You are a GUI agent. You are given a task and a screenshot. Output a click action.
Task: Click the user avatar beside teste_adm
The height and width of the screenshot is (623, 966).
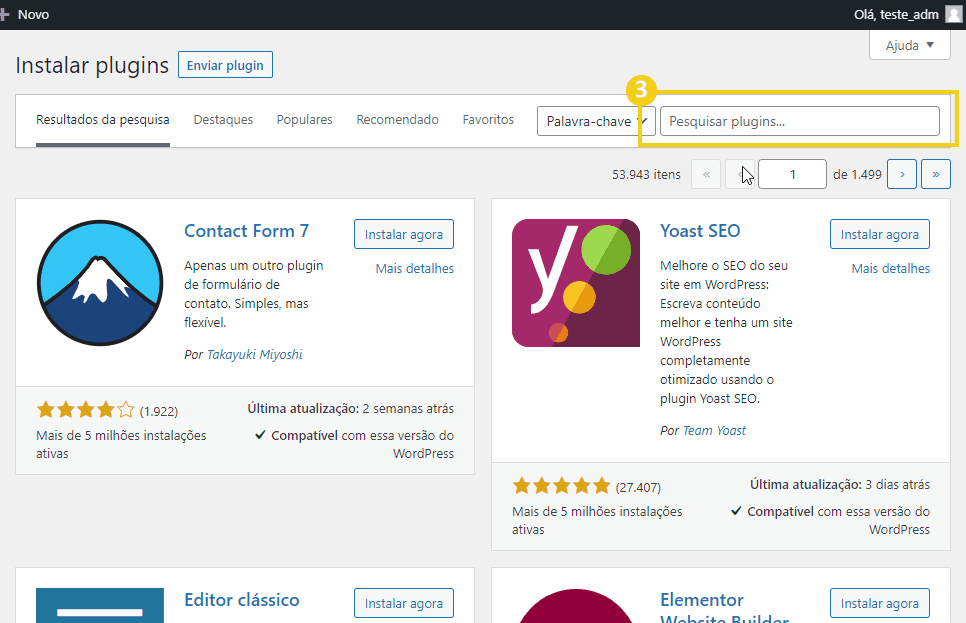coord(954,14)
